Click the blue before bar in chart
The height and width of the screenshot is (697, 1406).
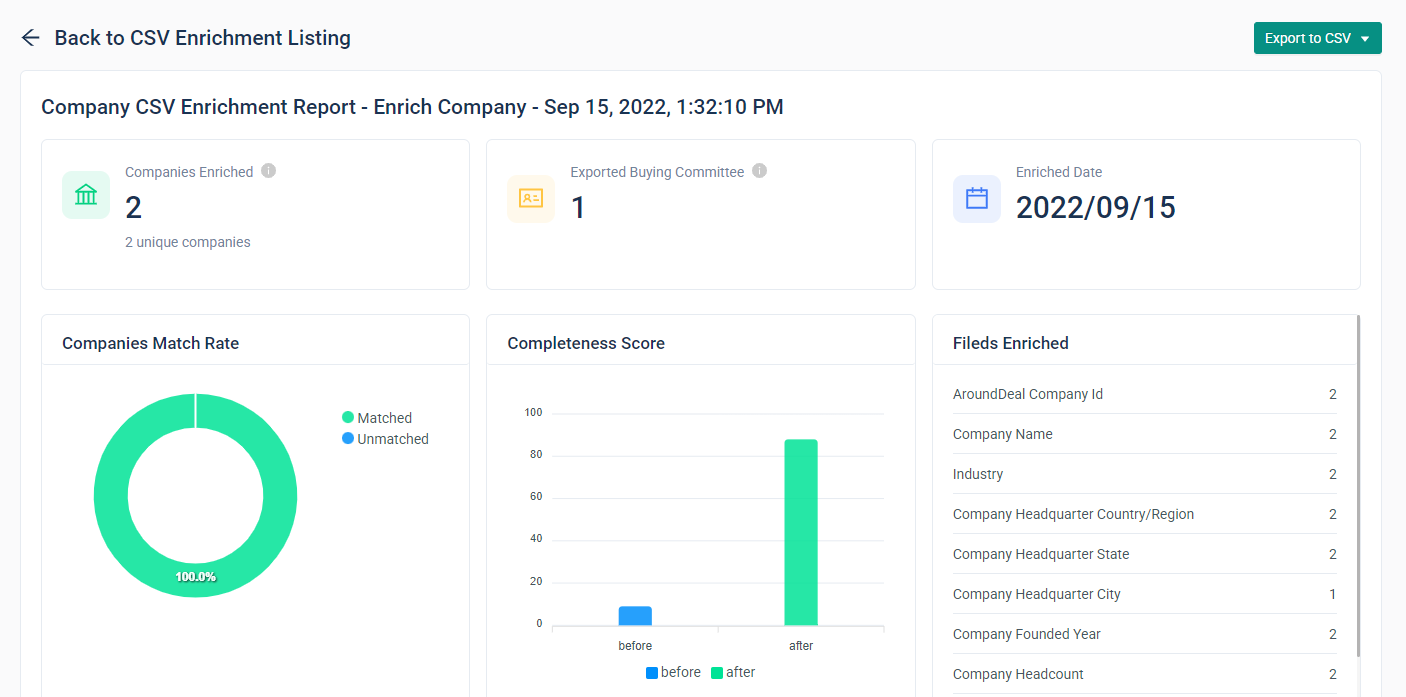click(x=635, y=616)
